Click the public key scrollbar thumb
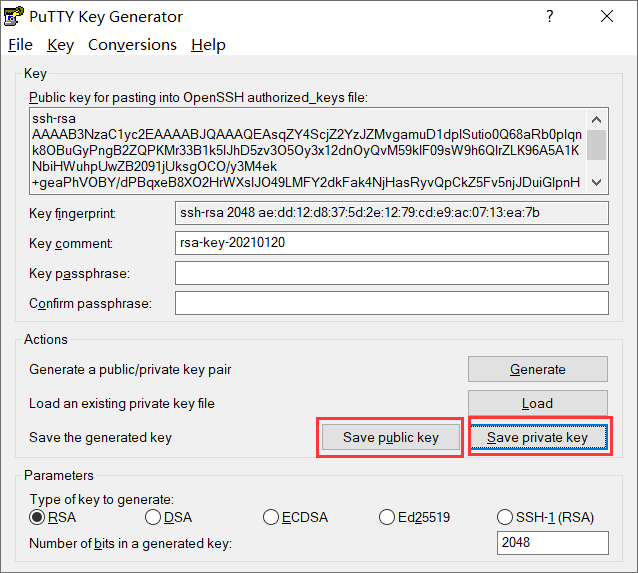Screen dimensions: 638x573 point(596,145)
